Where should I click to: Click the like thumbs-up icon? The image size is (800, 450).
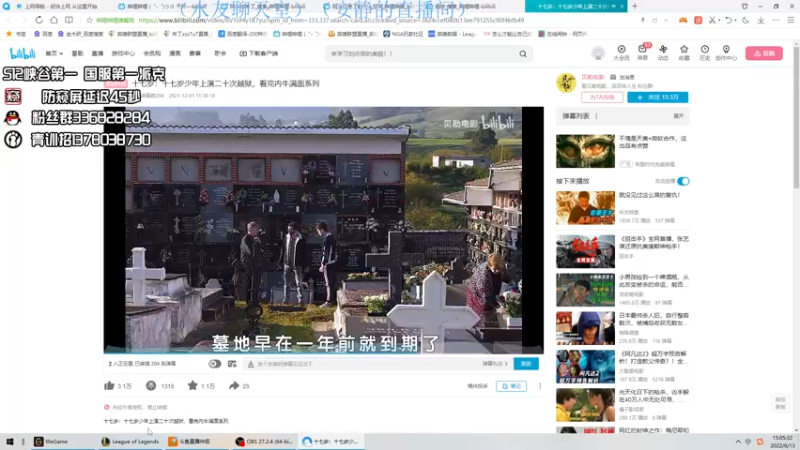click(x=109, y=386)
